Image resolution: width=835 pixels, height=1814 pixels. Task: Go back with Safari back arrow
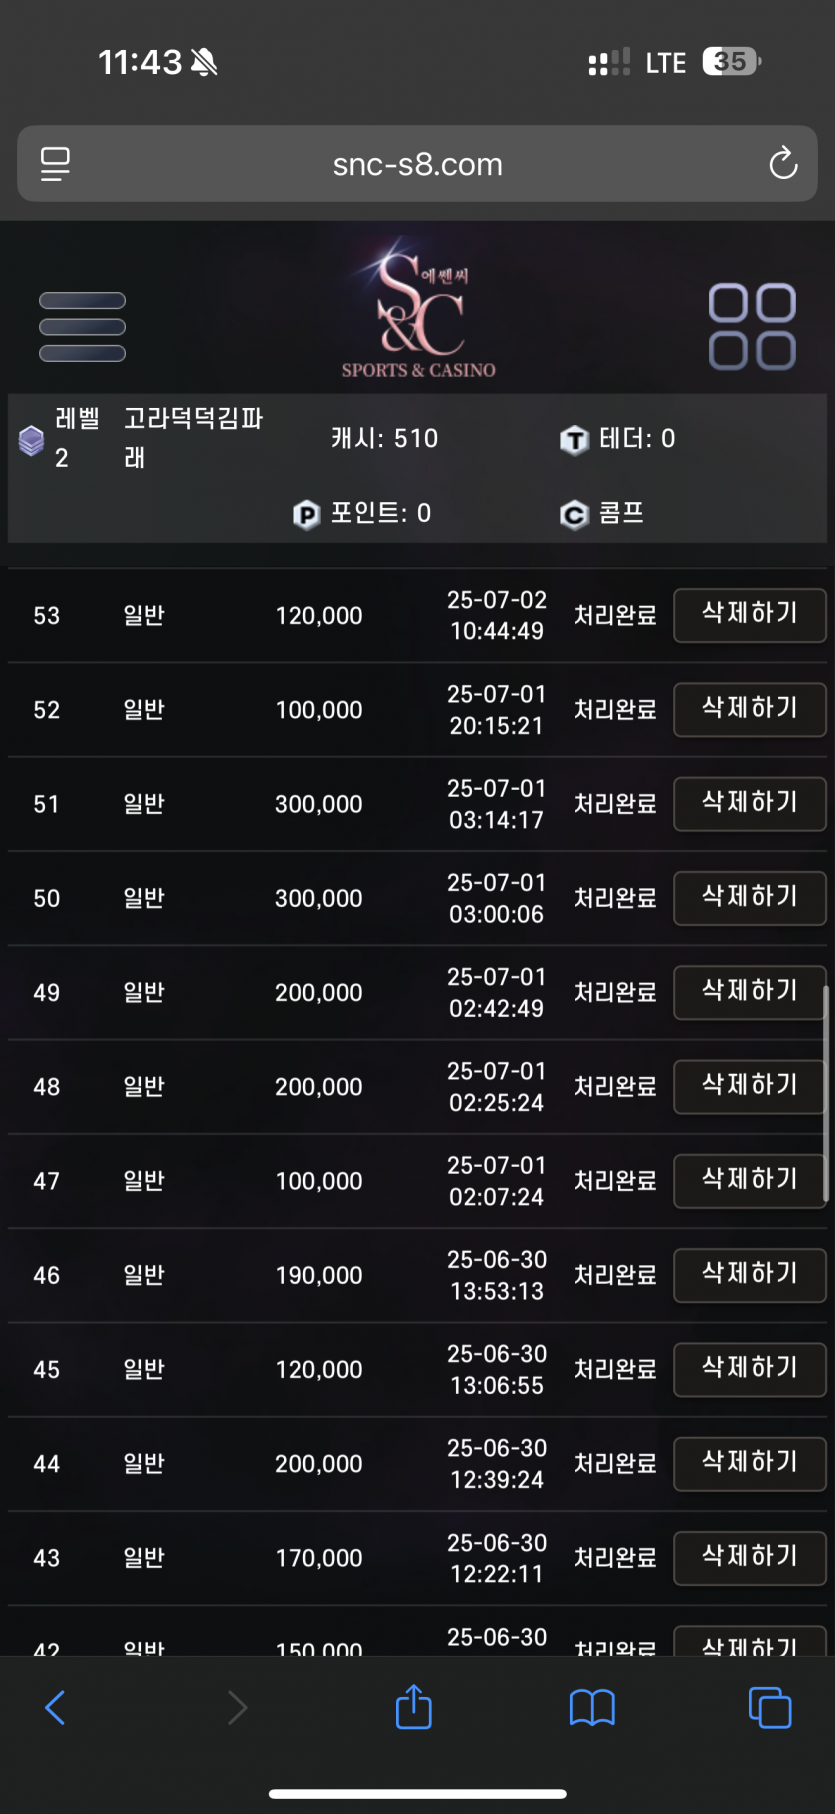coord(56,1707)
